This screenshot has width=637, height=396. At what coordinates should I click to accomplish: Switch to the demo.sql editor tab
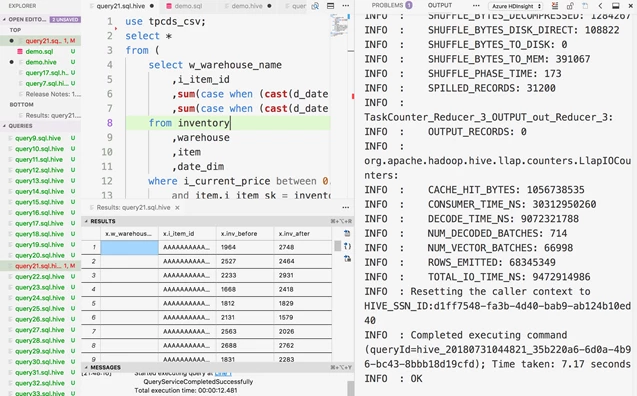(x=188, y=6)
